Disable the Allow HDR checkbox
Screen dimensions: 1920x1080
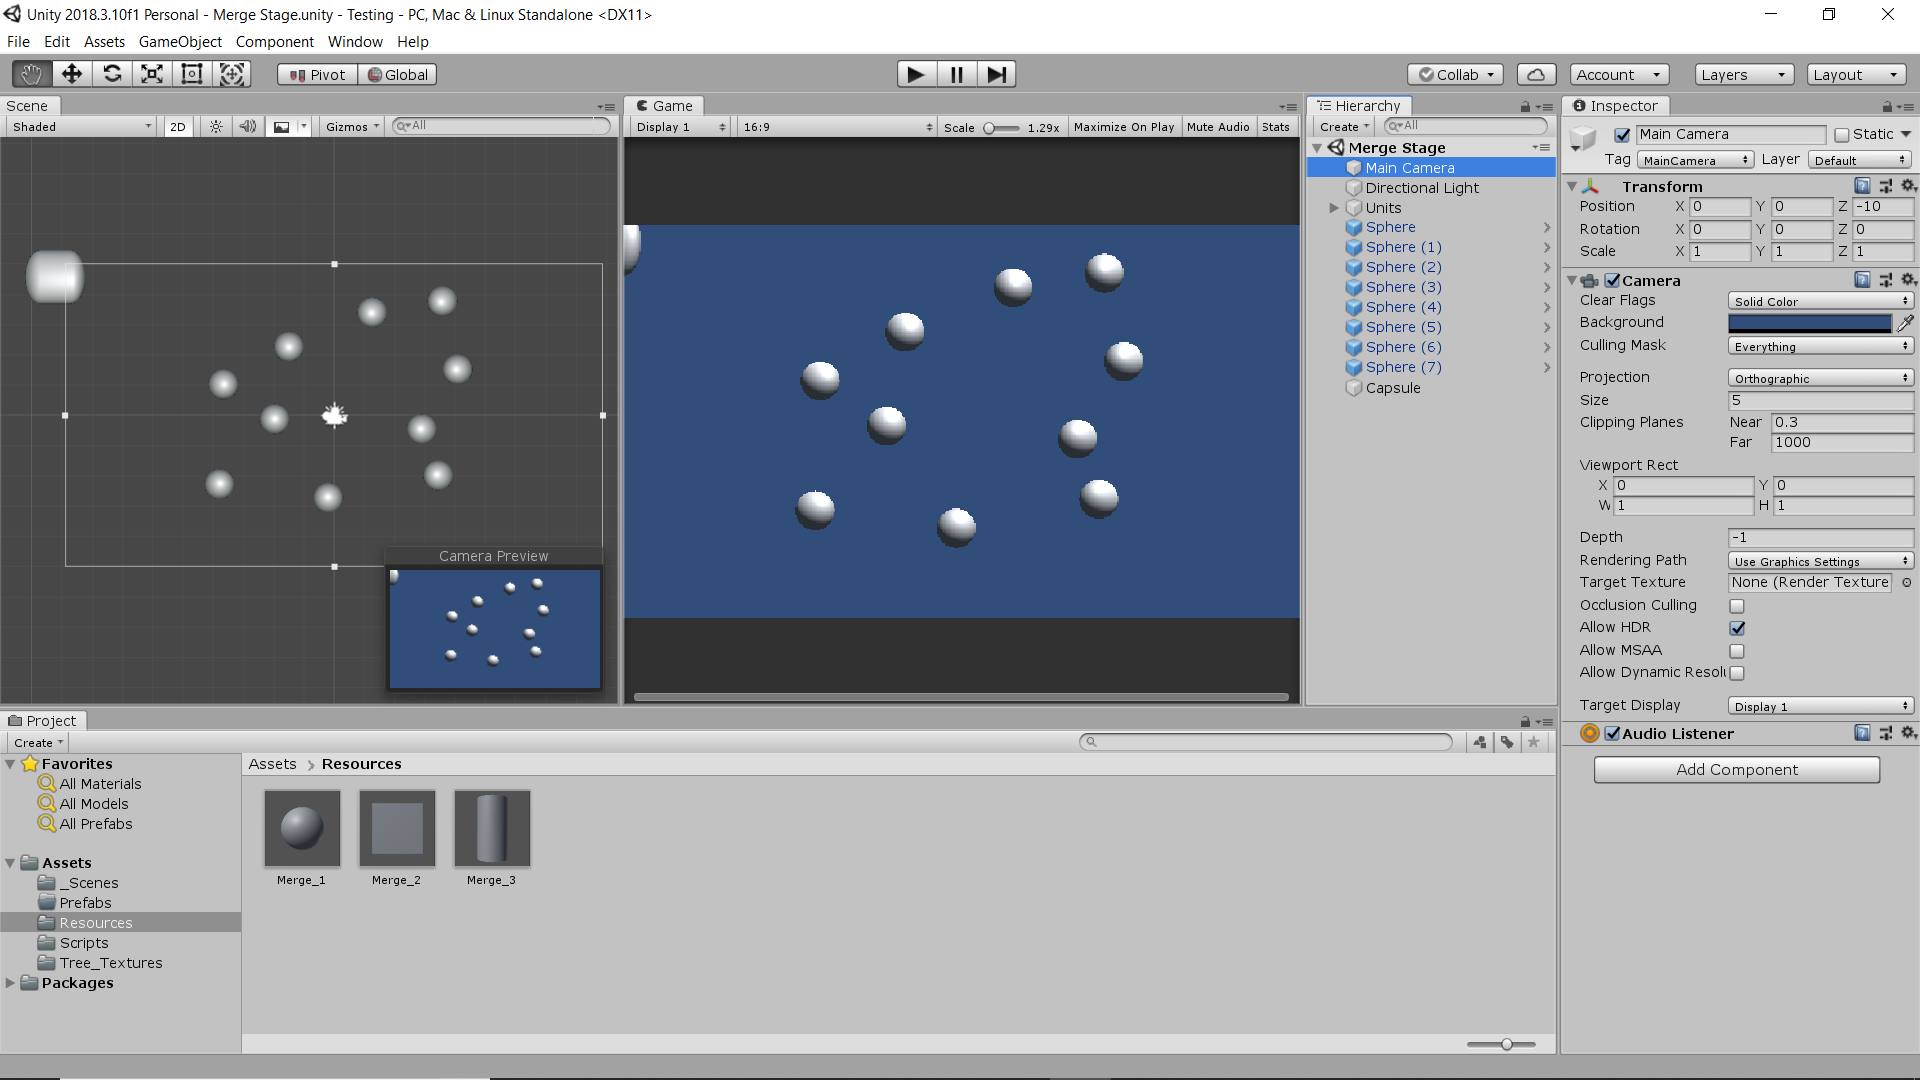1737,628
